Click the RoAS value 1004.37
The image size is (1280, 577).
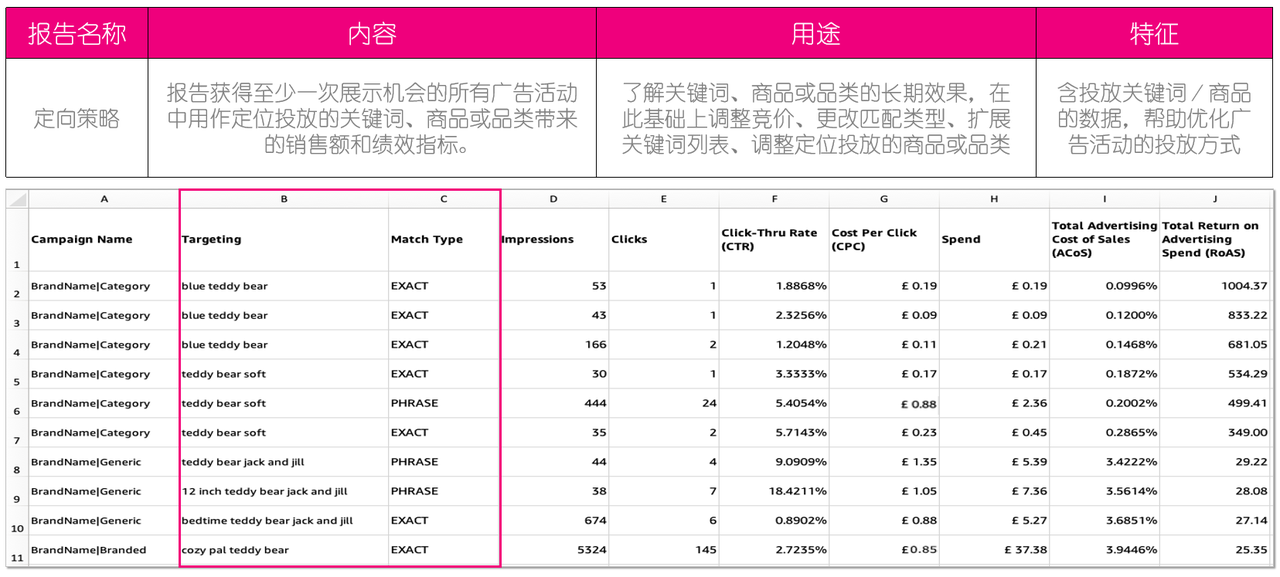pos(1215,286)
